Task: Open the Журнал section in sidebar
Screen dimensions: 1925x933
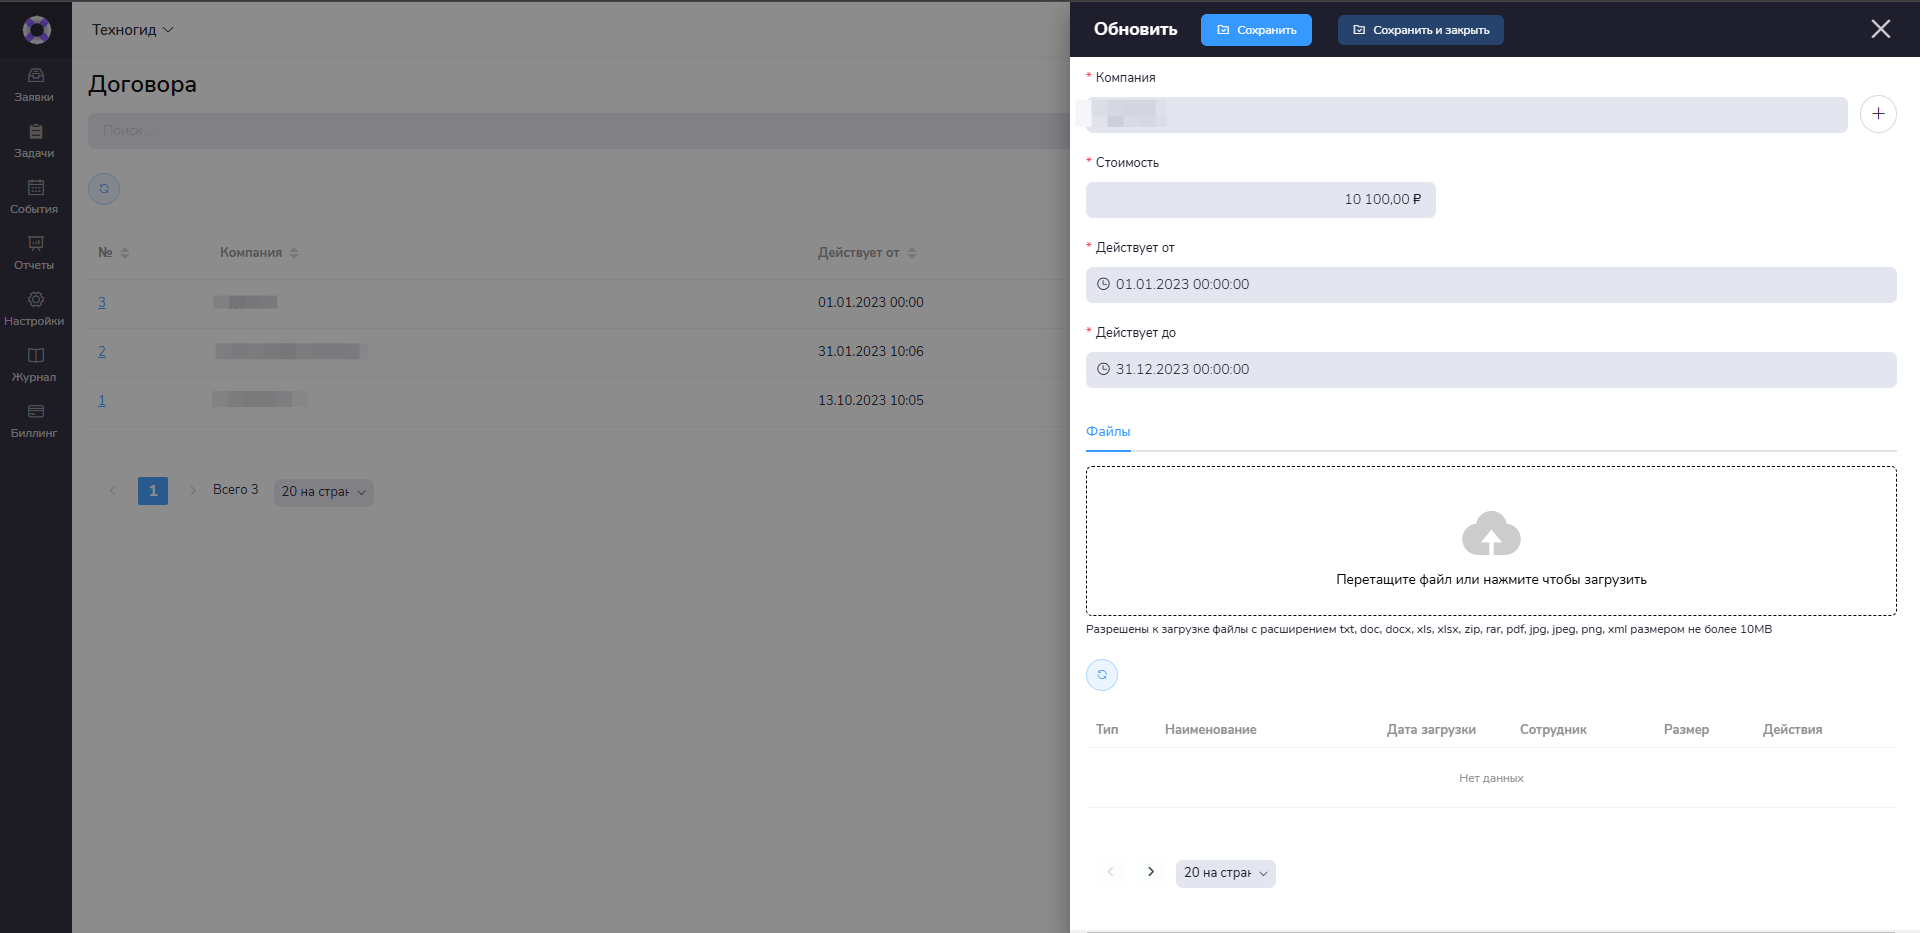Action: [35, 365]
